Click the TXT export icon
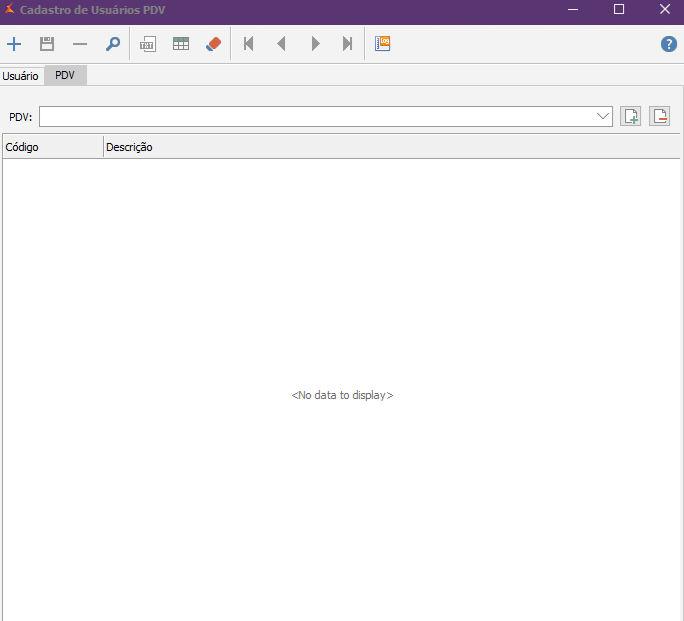Screen dimensions: 684x621 pos(148,44)
